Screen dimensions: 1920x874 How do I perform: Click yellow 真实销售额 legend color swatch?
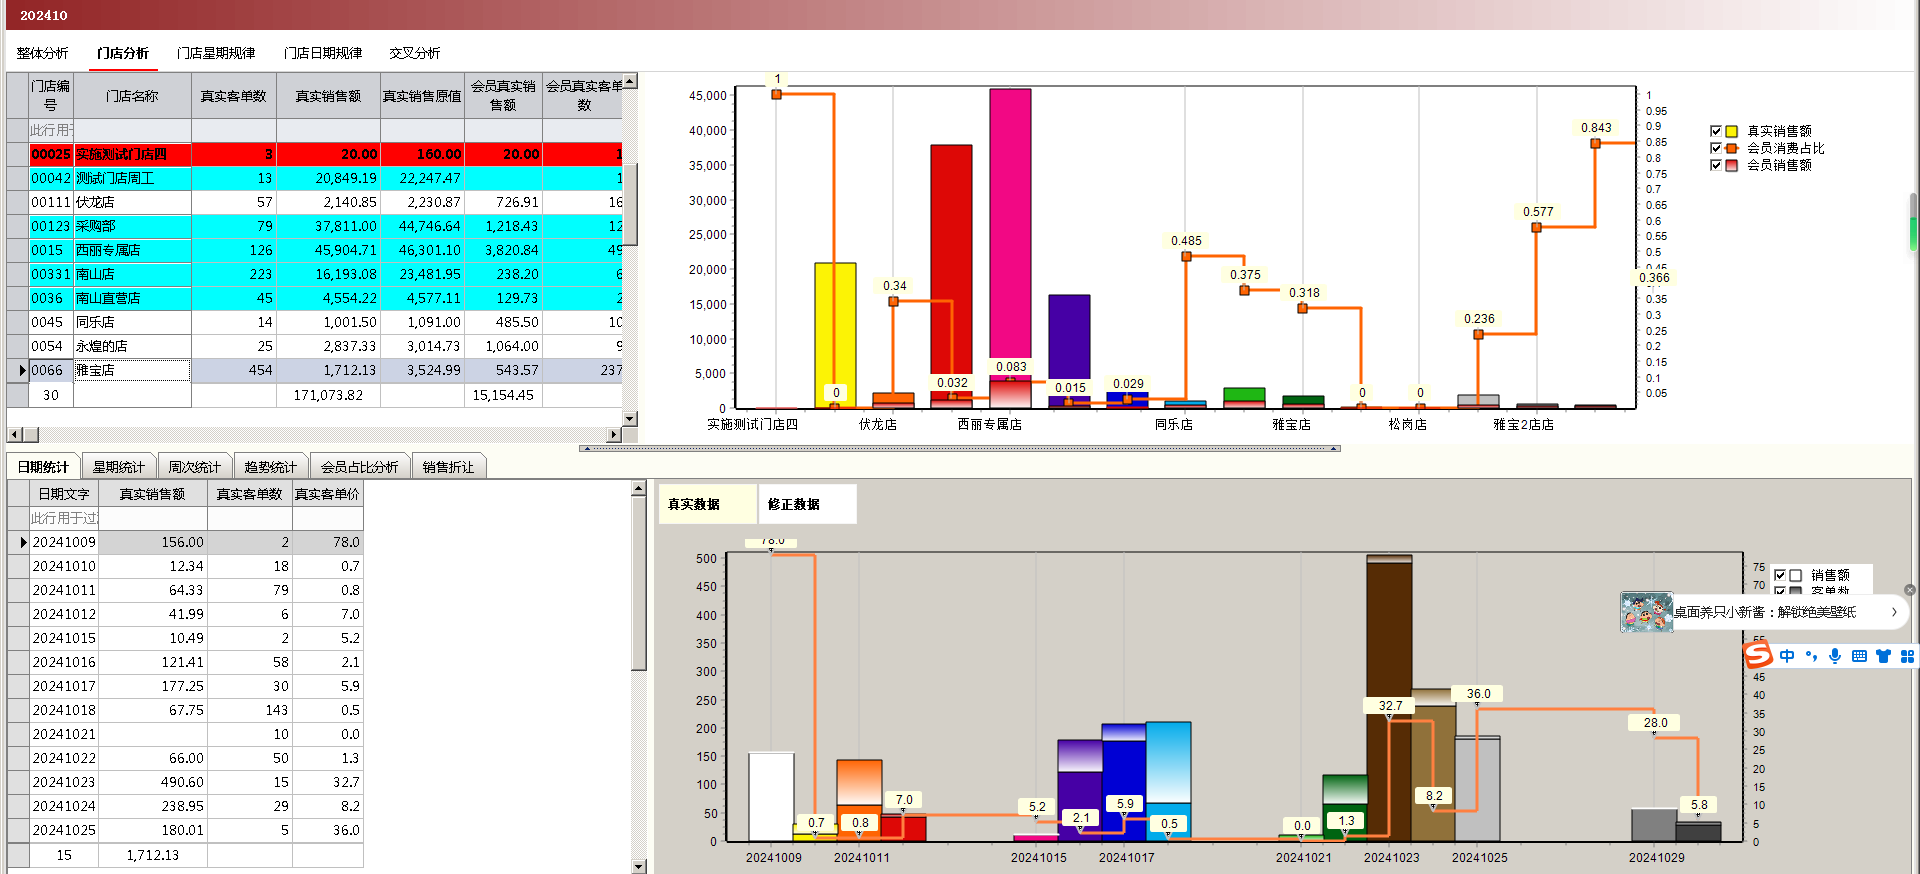(1732, 131)
